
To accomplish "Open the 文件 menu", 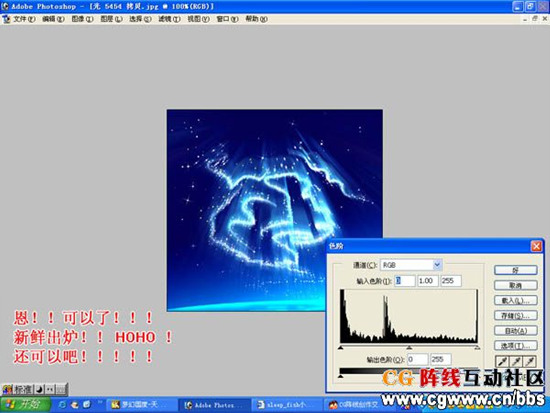I will click(x=24, y=19).
